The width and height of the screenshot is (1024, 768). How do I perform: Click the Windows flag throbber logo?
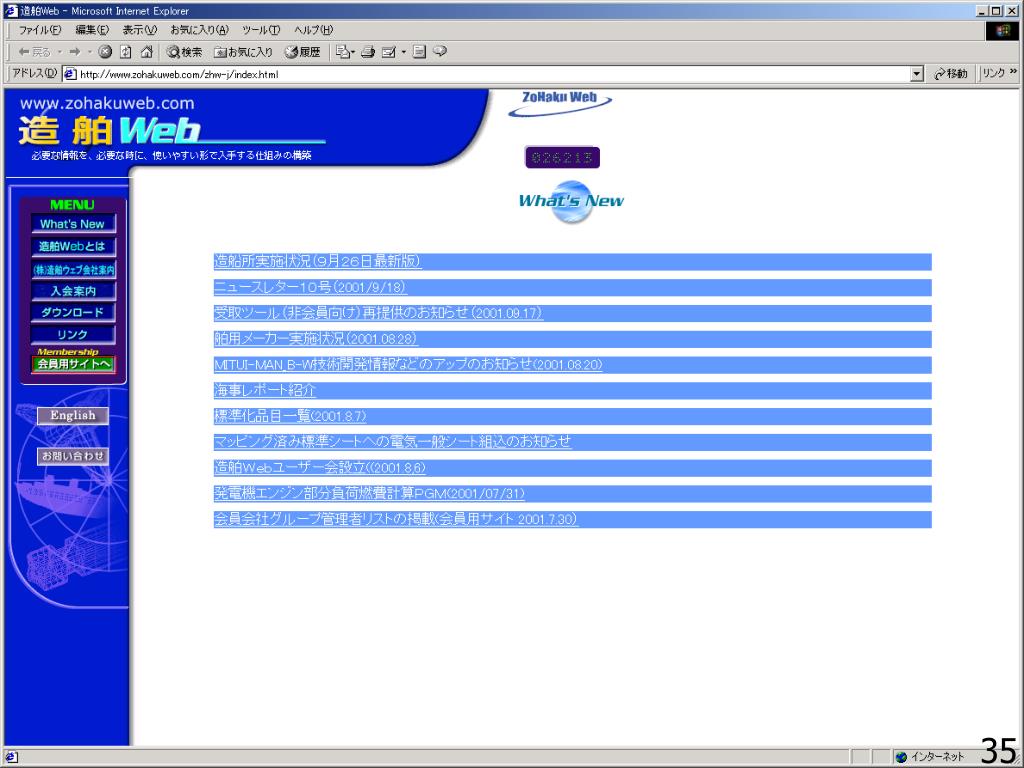(1002, 30)
